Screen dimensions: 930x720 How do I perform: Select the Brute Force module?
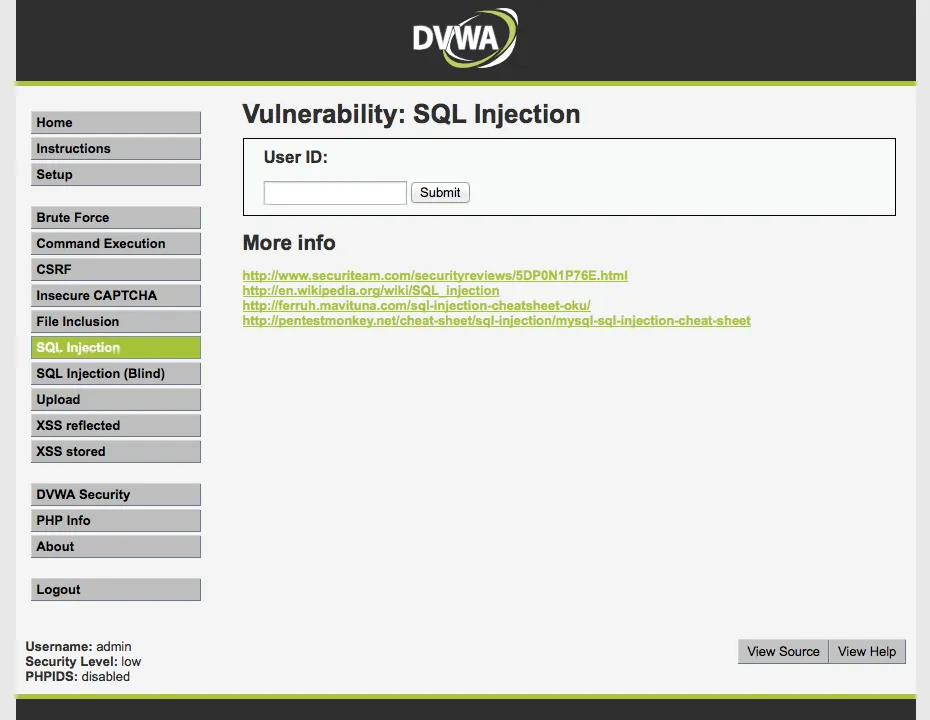(x=115, y=217)
